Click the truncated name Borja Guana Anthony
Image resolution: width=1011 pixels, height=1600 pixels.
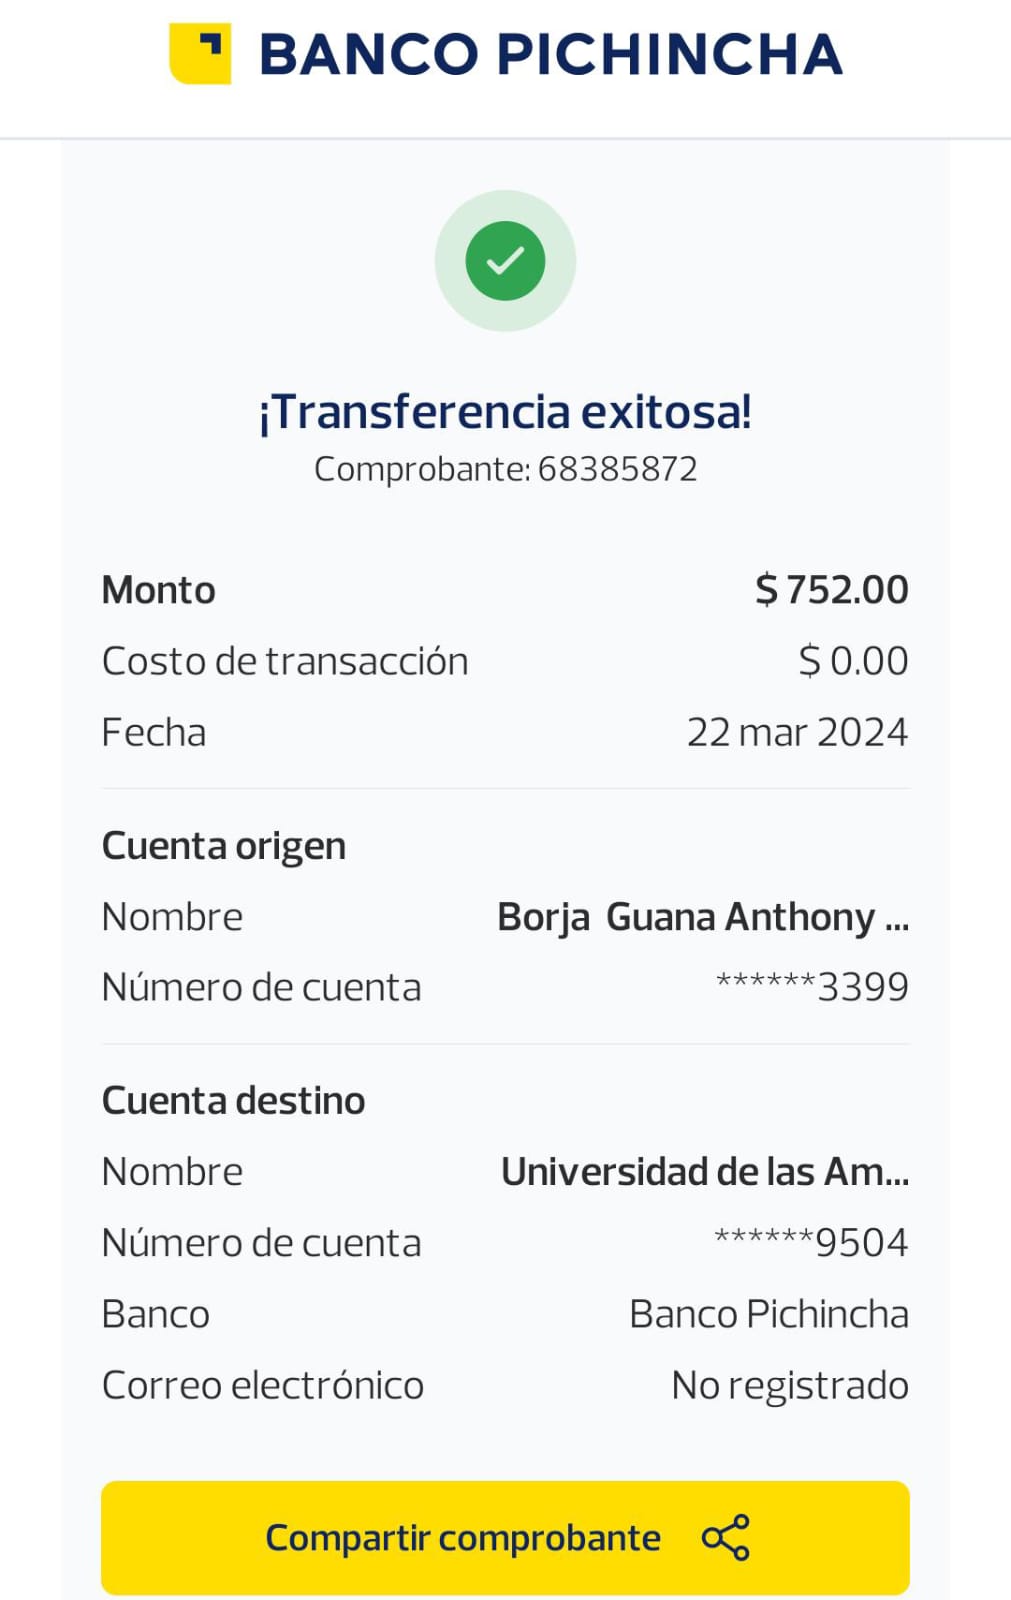click(x=702, y=917)
